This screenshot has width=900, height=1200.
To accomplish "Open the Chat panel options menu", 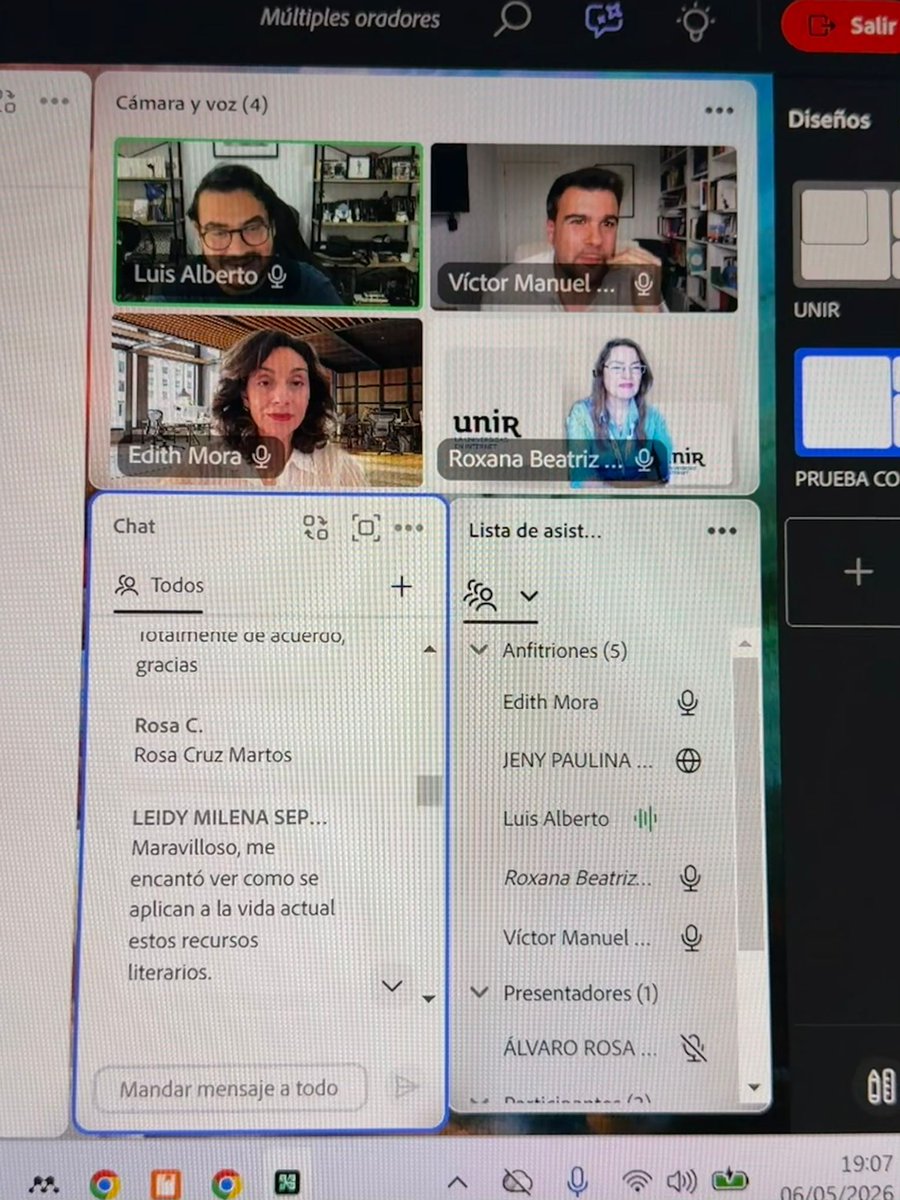I will pyautogui.click(x=409, y=528).
